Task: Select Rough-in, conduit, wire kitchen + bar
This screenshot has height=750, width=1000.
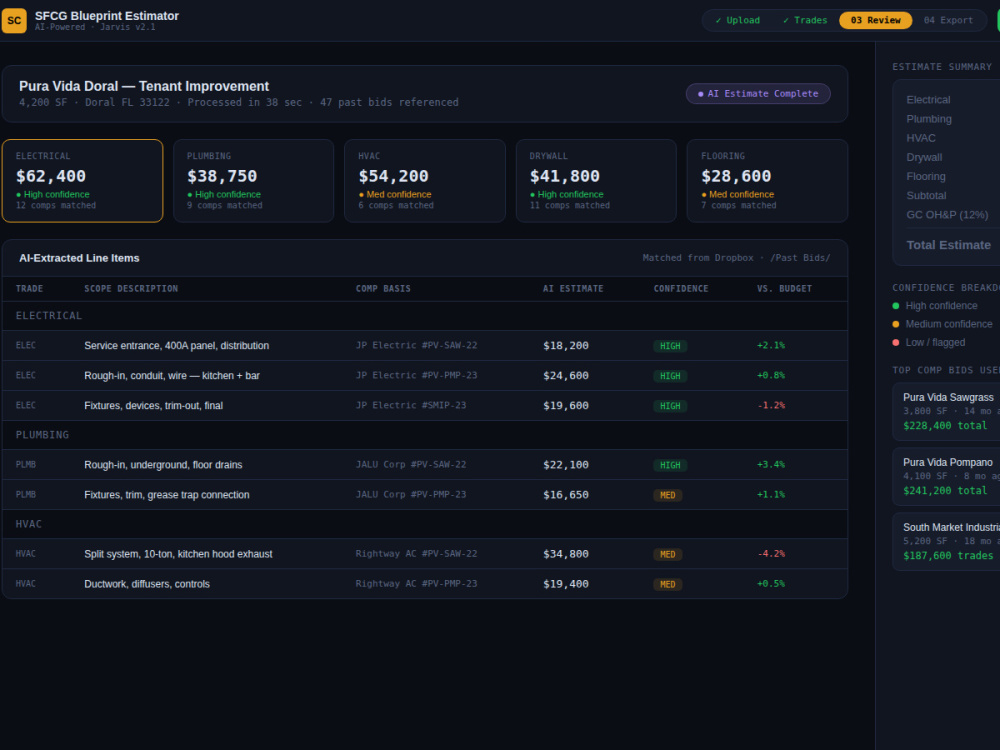Action: tap(425, 376)
